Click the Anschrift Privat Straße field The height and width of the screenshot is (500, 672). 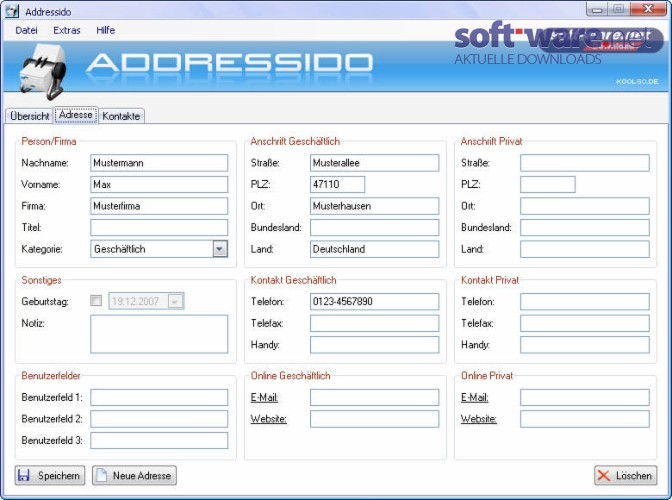[x=585, y=163]
